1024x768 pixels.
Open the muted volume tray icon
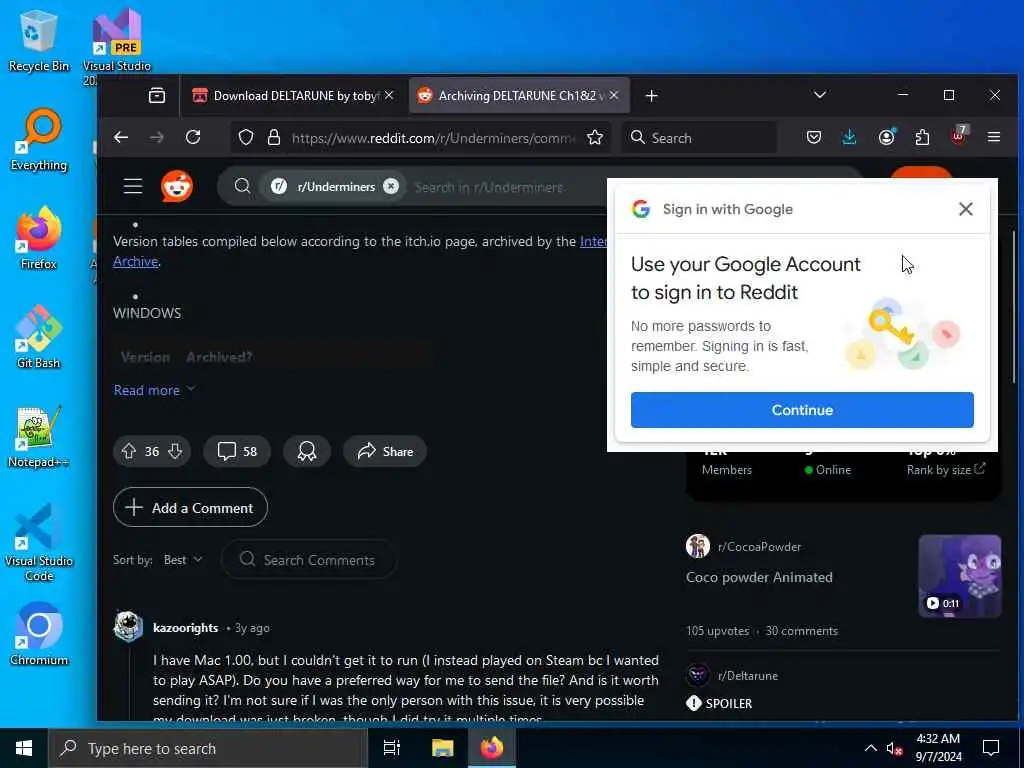(894, 748)
